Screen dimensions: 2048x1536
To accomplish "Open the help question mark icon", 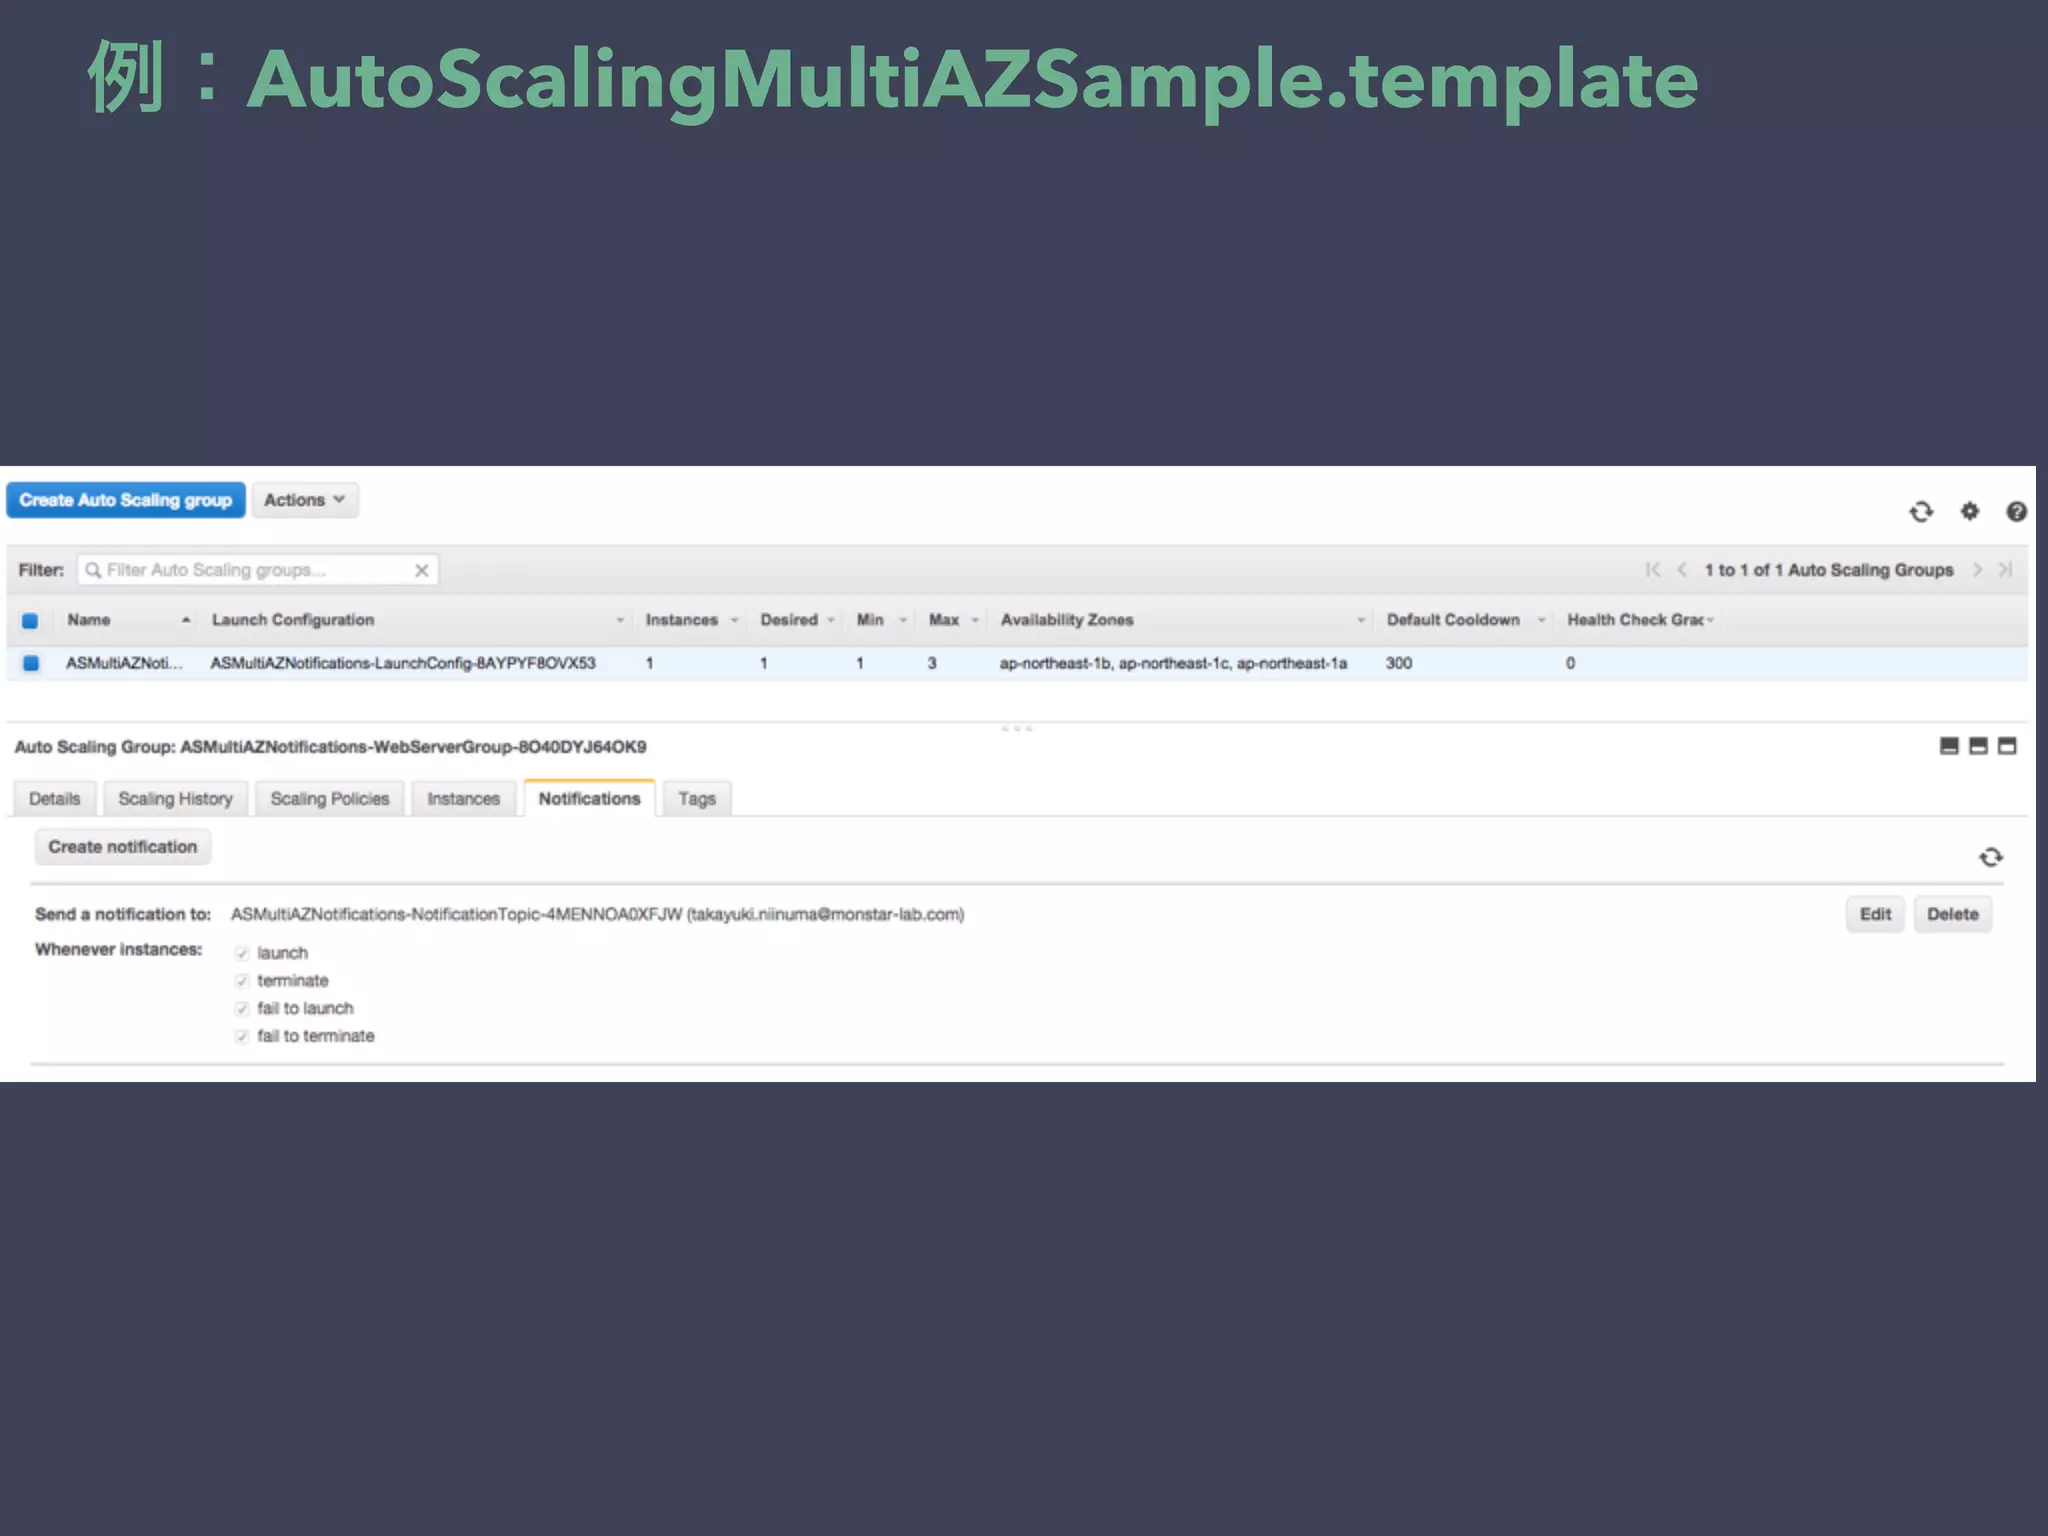I will [2016, 511].
